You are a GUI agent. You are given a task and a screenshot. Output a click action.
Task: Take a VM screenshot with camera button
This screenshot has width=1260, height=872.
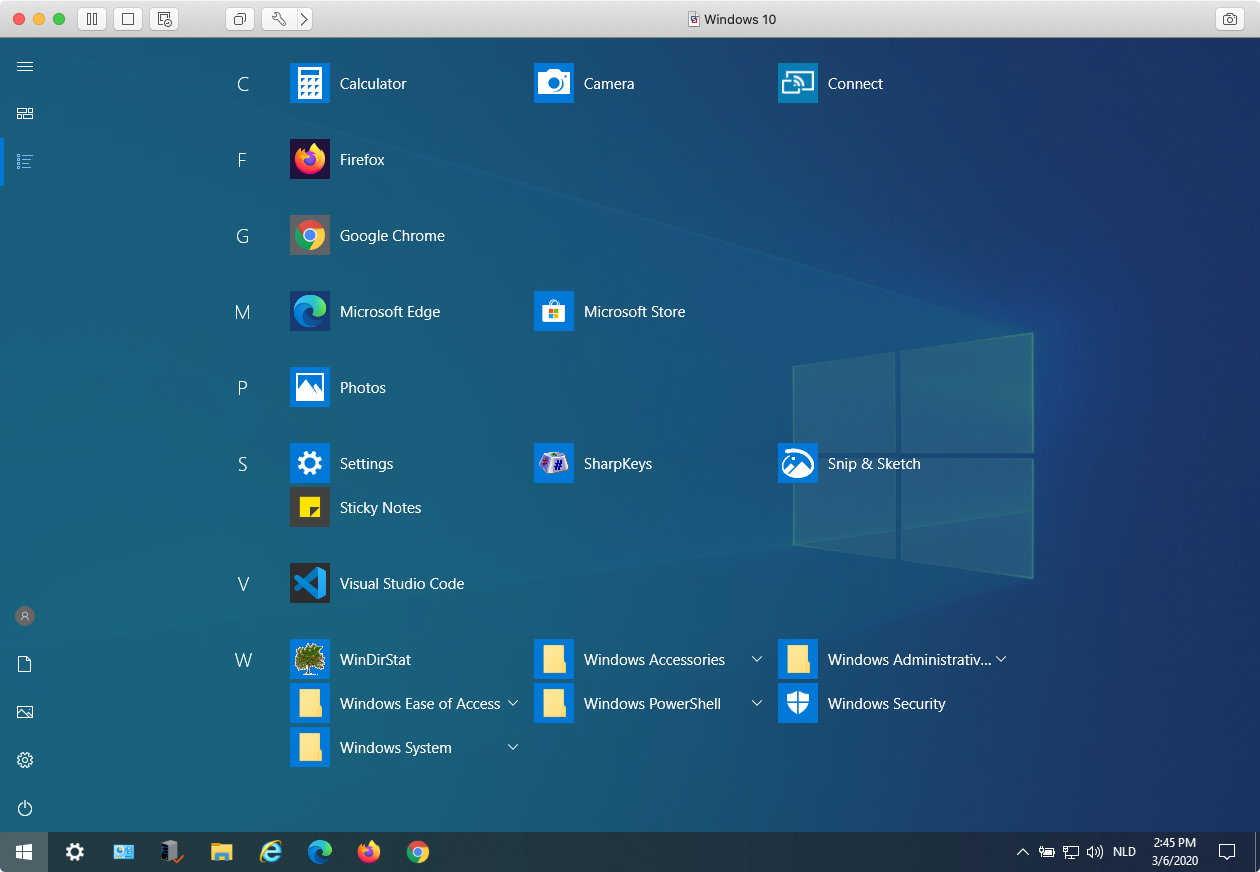[x=1229, y=19]
